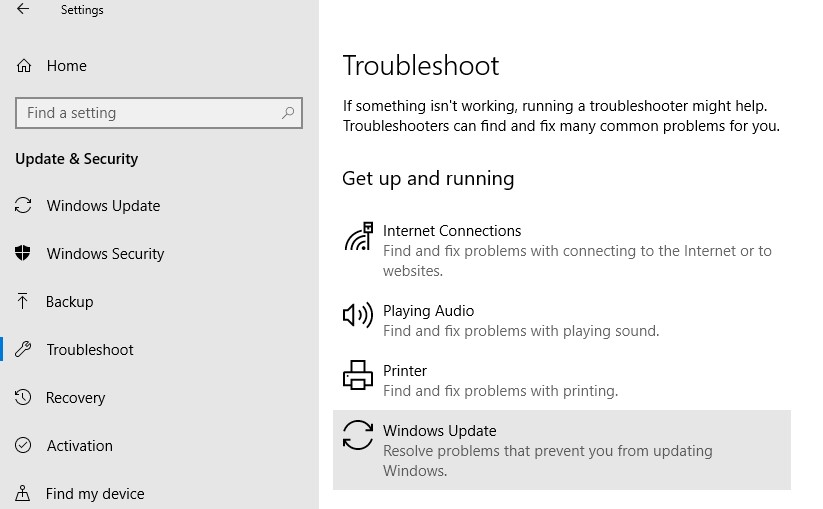
Task: Click the Troubleshoot wrench icon in sidebar
Action: point(24,350)
